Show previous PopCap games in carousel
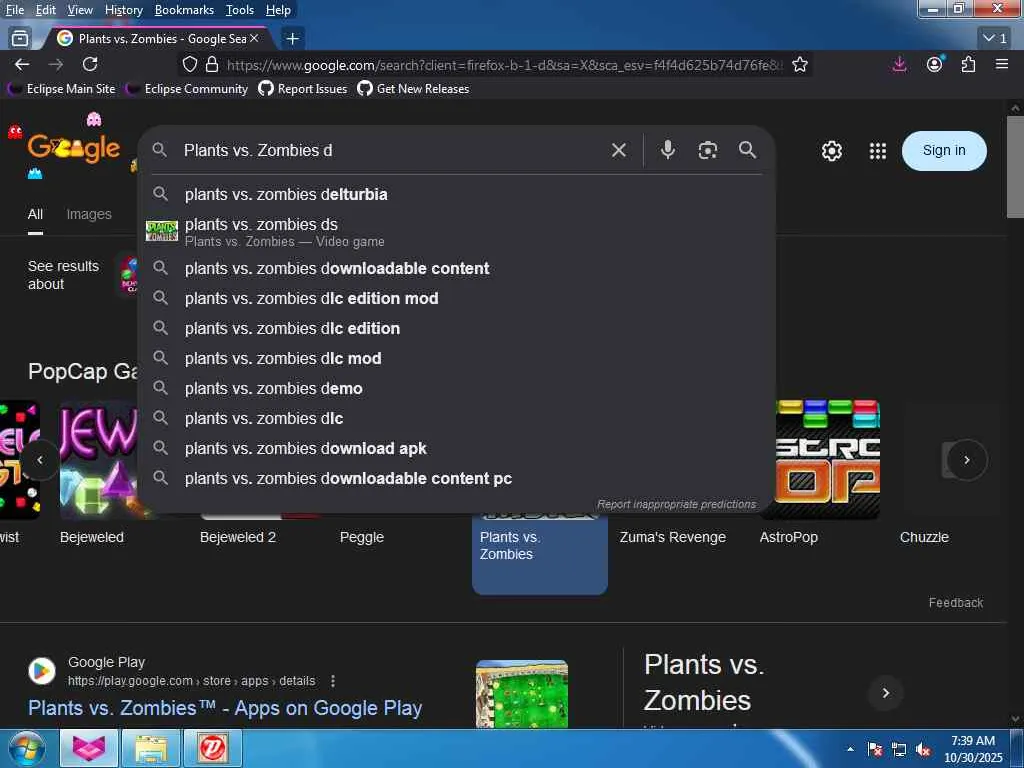 click(40, 460)
